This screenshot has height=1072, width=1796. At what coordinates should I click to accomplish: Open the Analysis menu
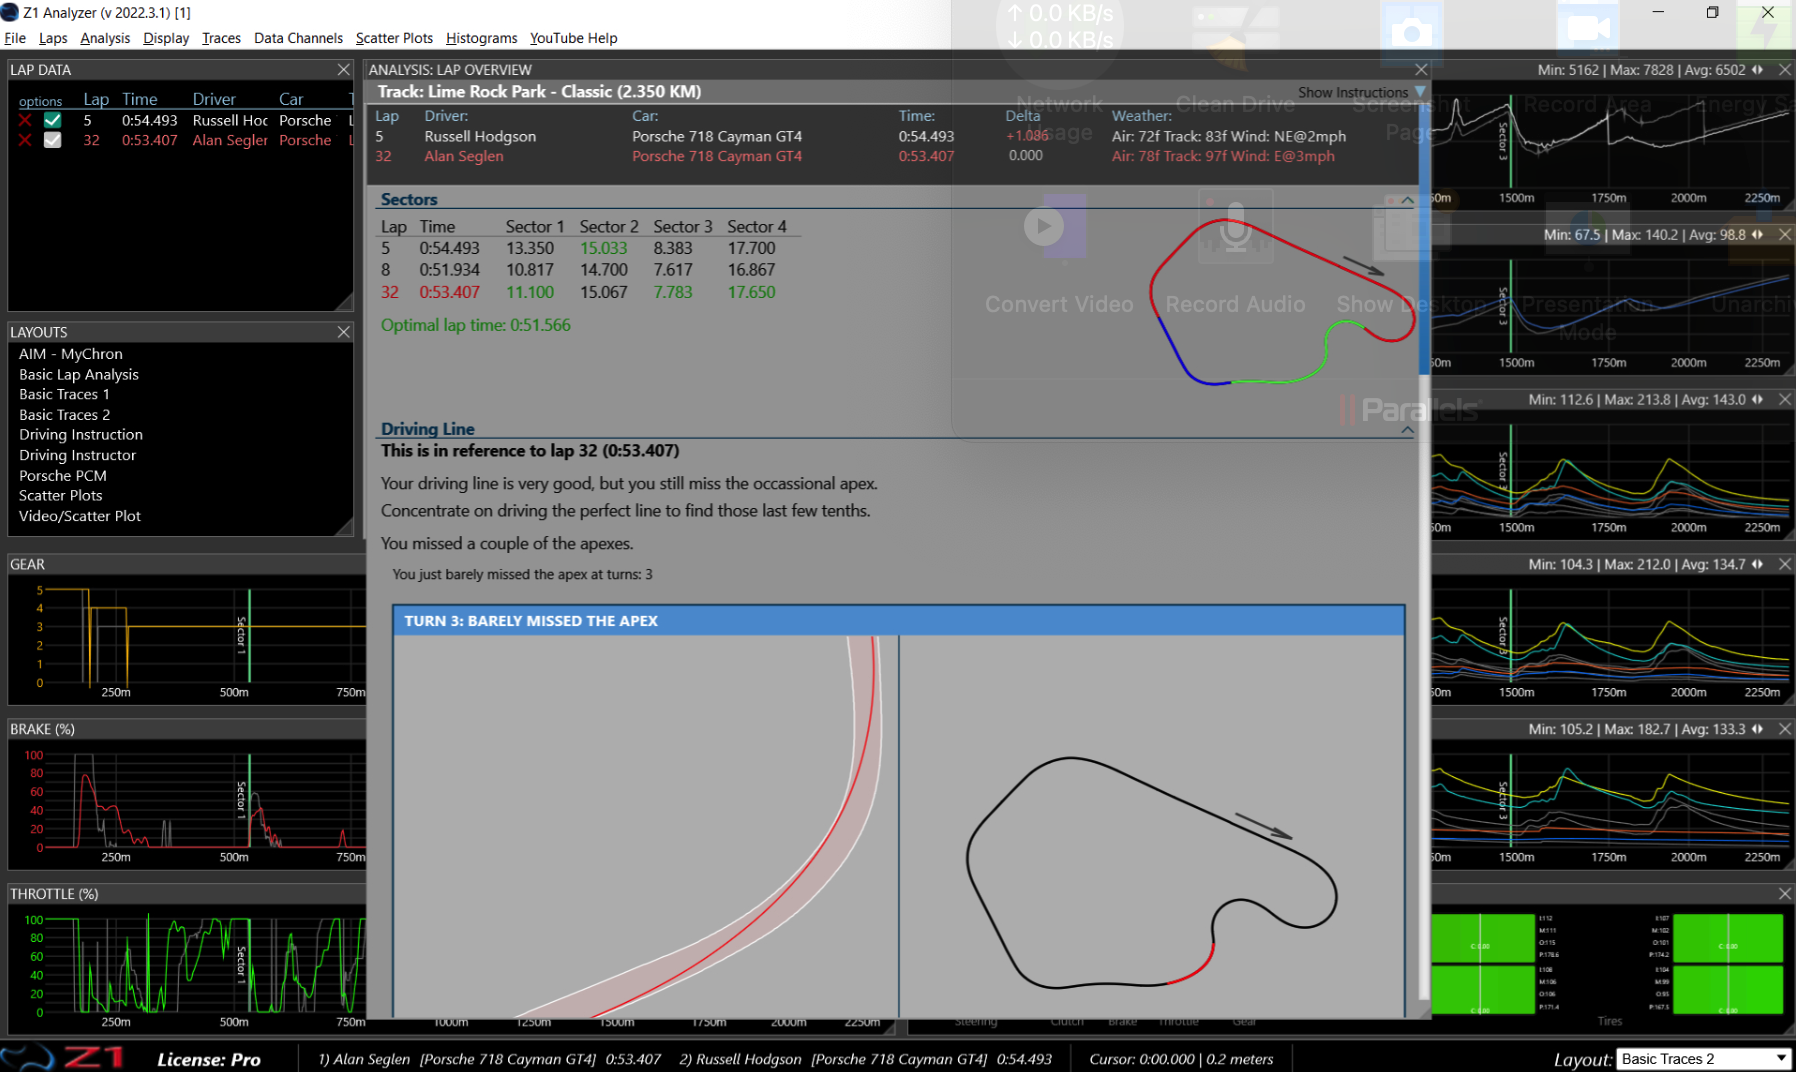tap(105, 38)
